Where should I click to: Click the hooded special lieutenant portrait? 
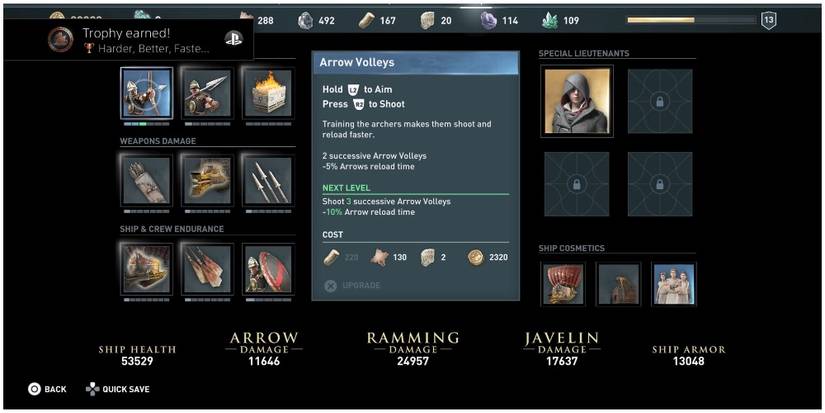click(x=577, y=101)
